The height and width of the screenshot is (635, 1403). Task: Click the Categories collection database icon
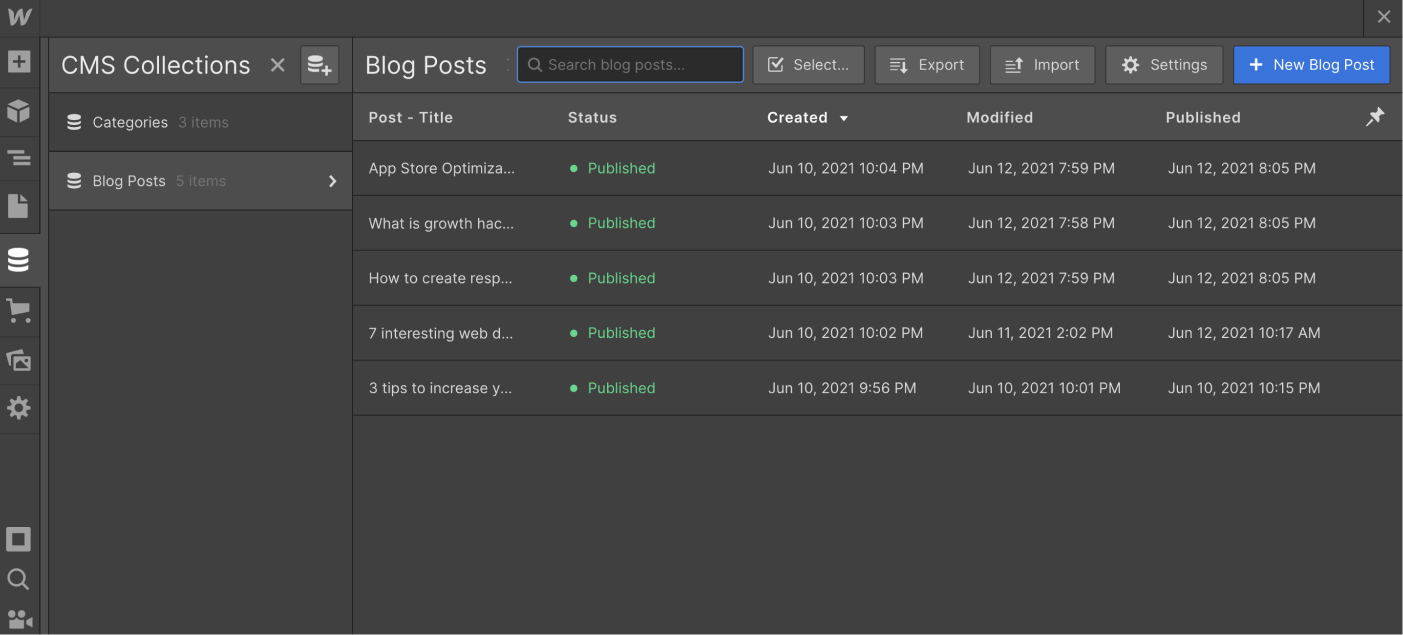coord(74,122)
